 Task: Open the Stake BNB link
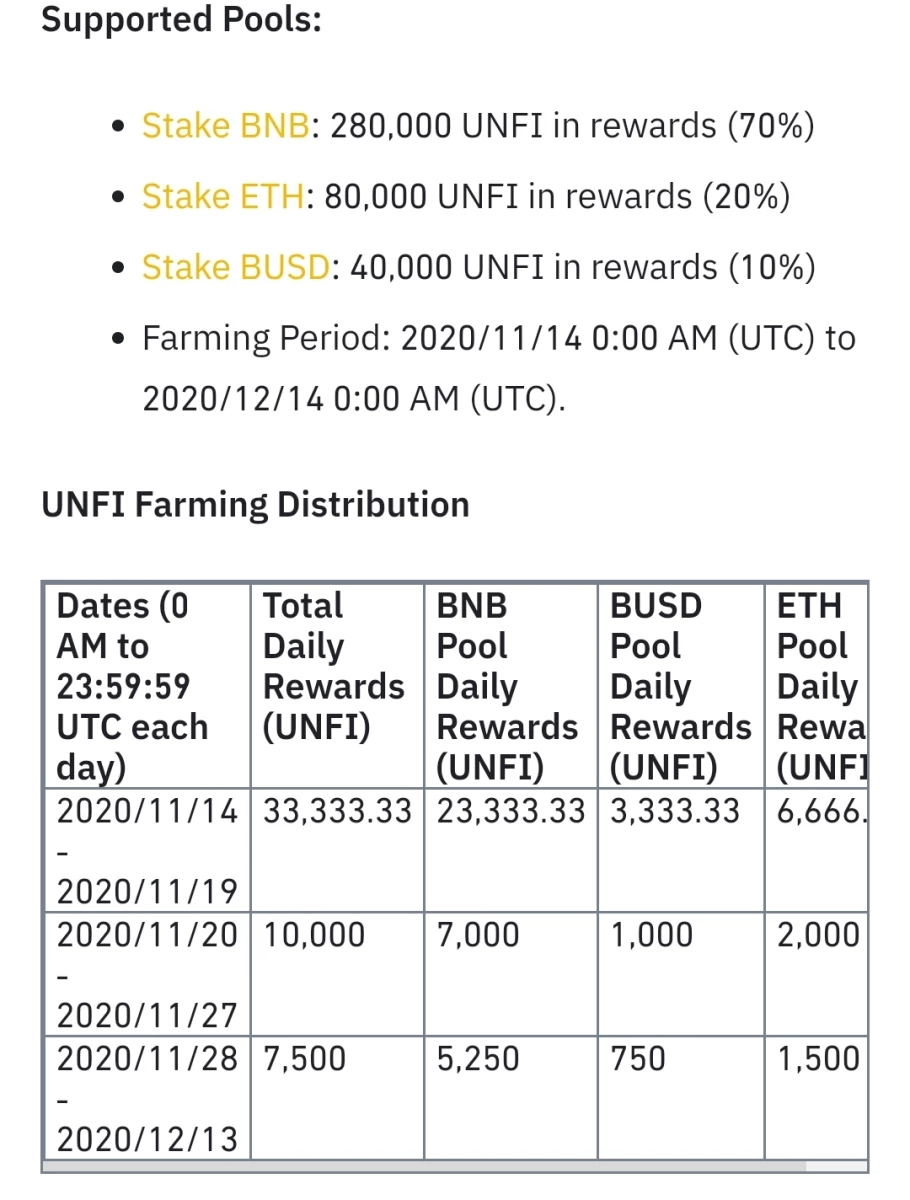coord(225,126)
